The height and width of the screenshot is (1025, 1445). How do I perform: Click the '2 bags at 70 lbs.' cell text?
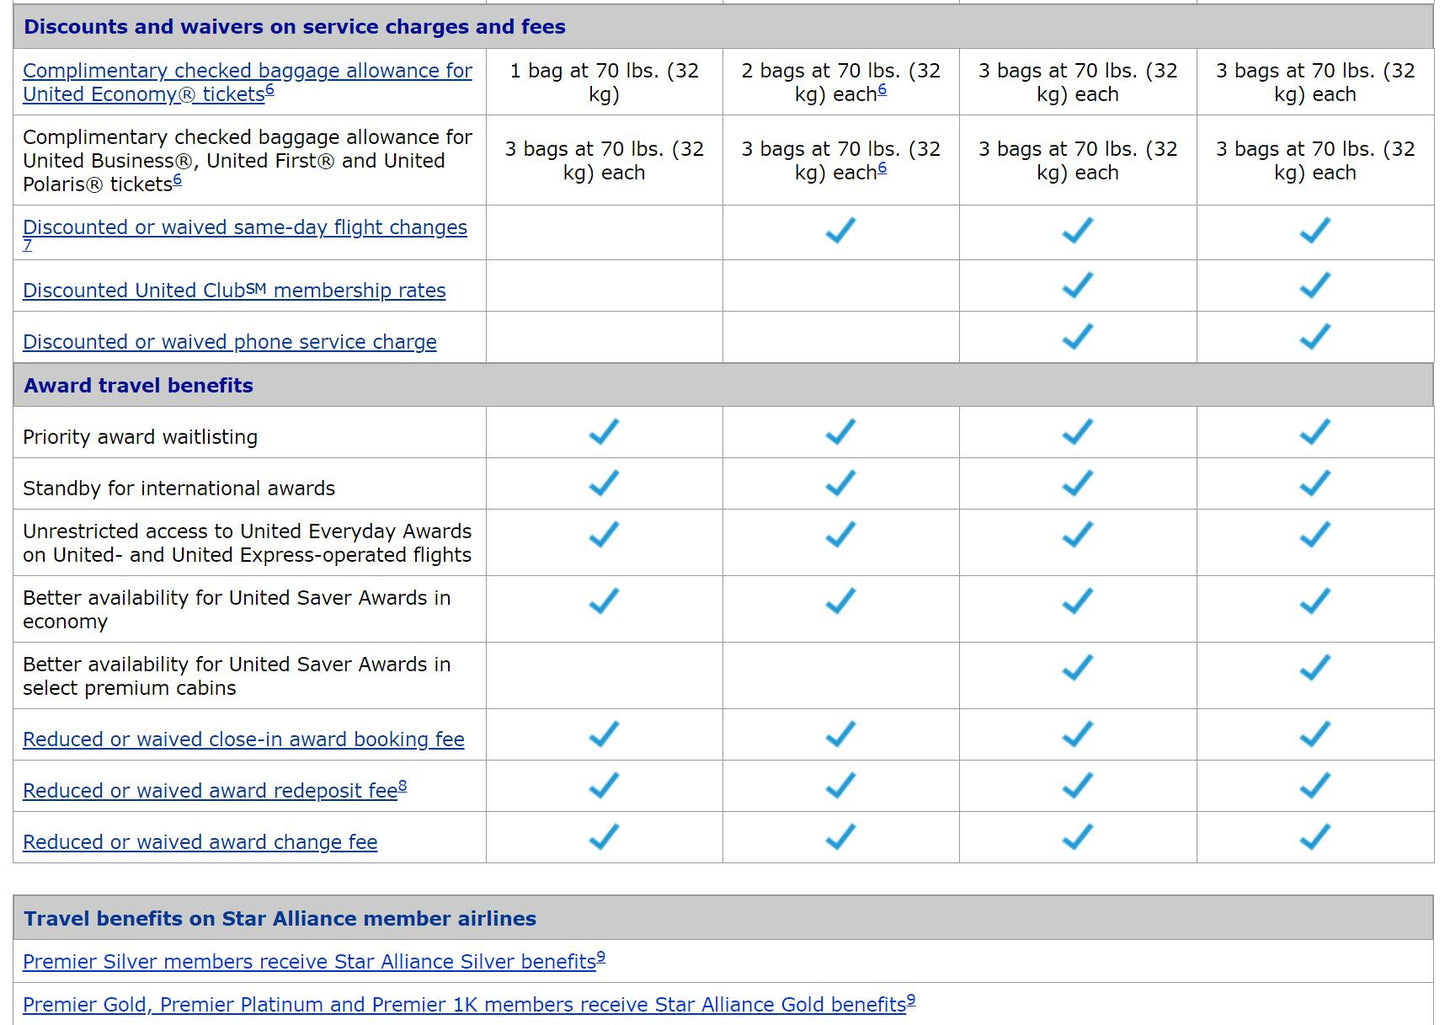[x=841, y=82]
